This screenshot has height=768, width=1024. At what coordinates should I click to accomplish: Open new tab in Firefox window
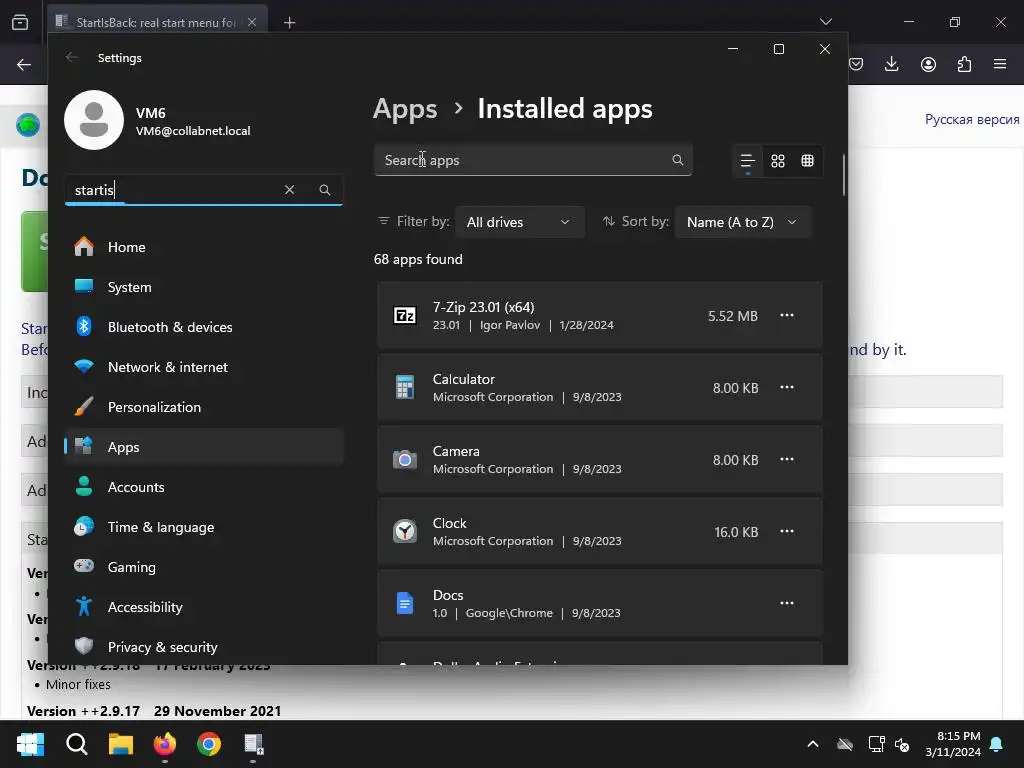tap(289, 23)
